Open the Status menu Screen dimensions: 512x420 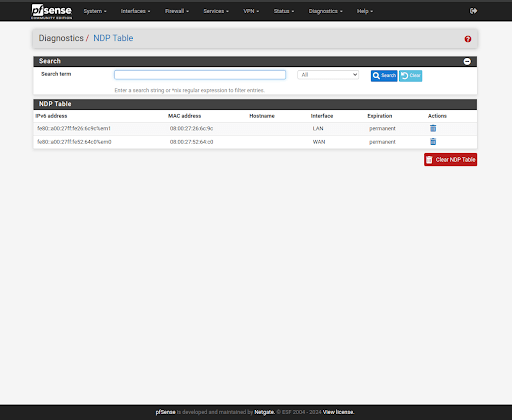284,11
